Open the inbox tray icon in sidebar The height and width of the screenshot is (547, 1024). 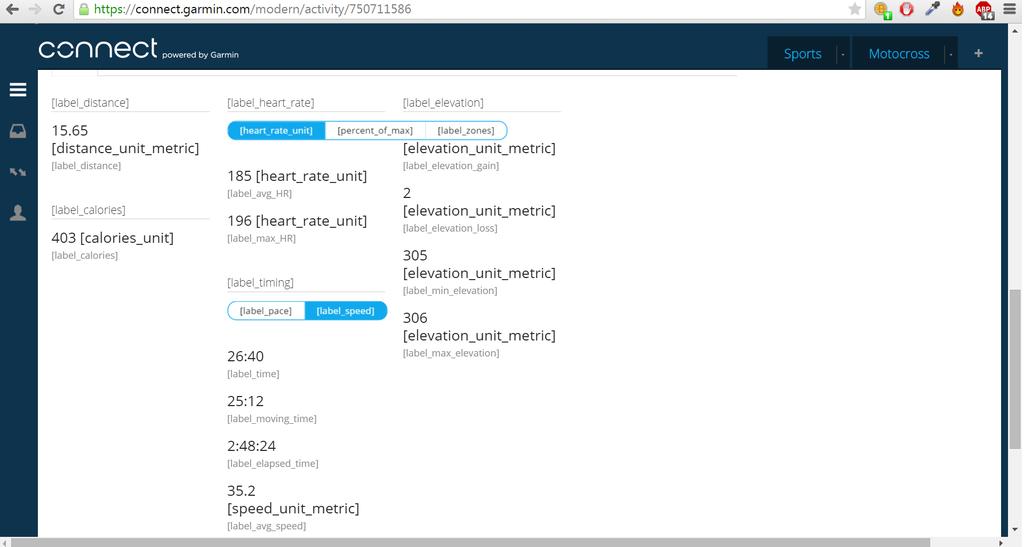pos(18,132)
